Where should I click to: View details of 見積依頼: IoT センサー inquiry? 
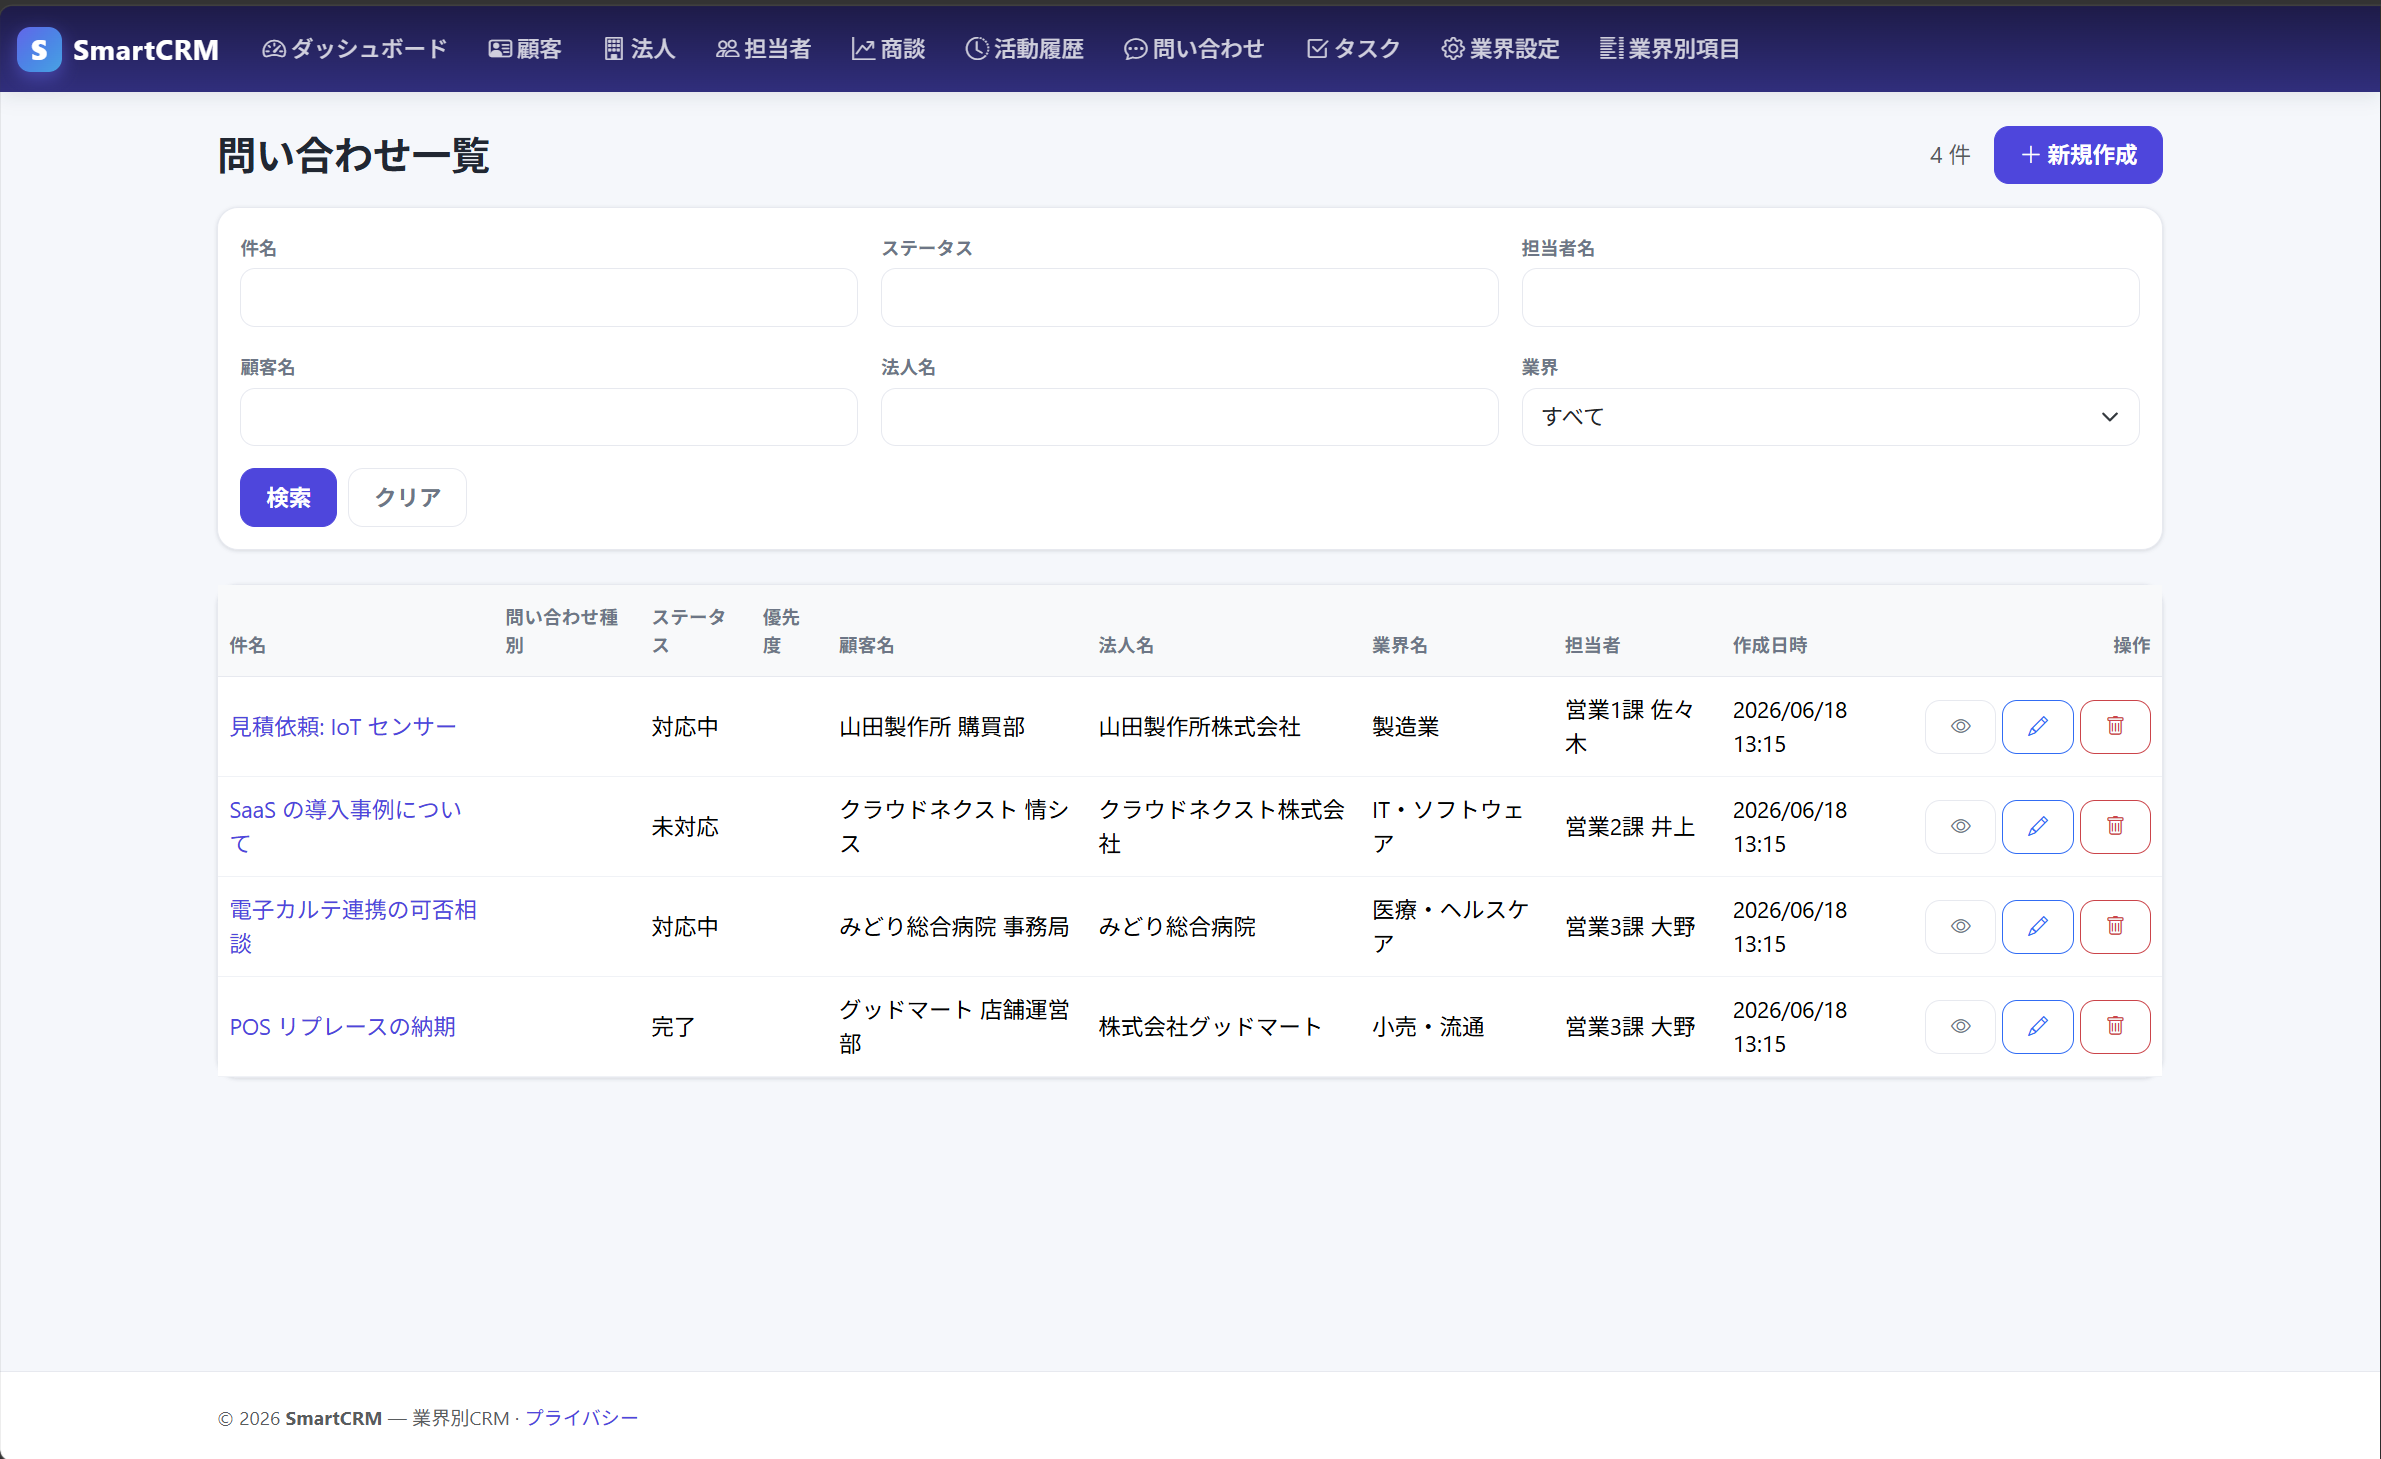pyautogui.click(x=1960, y=727)
